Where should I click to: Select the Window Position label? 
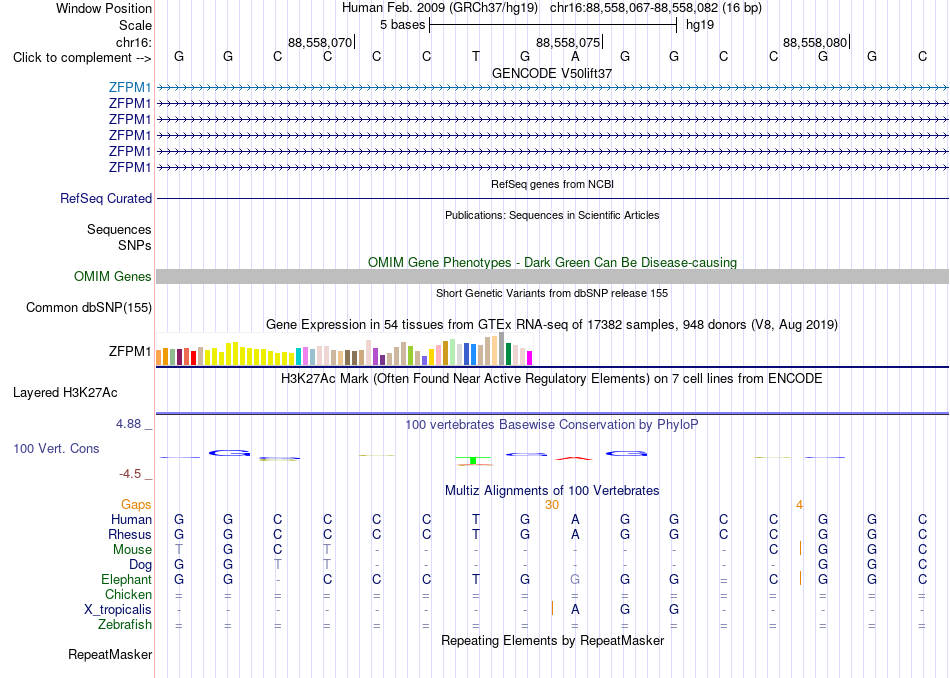pos(104,8)
